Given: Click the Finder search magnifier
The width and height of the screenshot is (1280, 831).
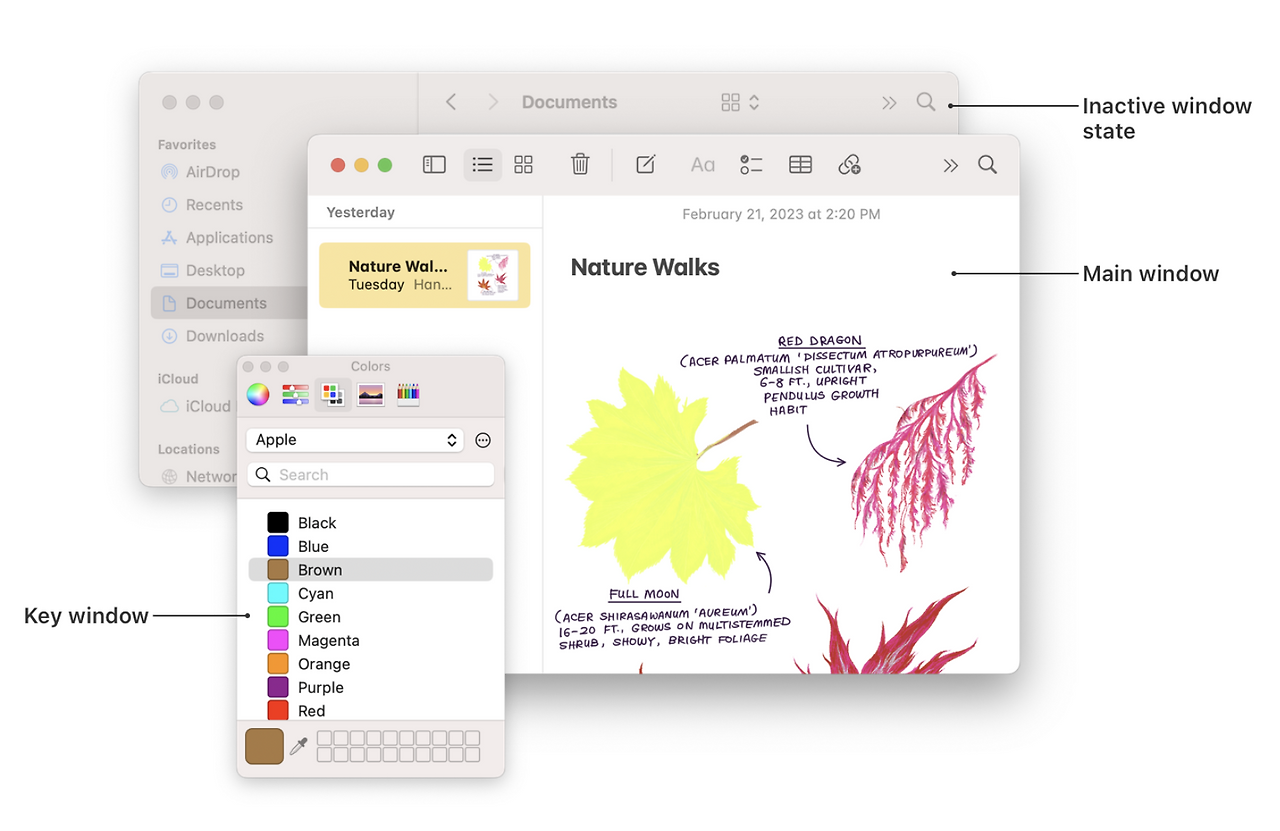Looking at the screenshot, I should tap(926, 102).
